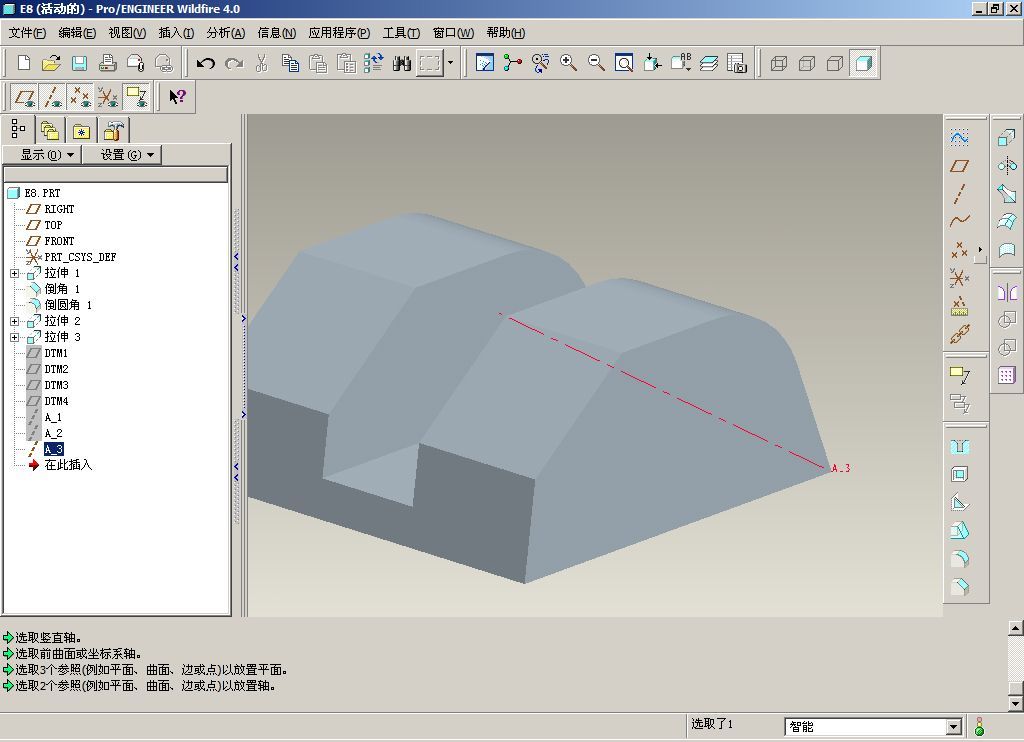The height and width of the screenshot is (742, 1024).
Task: Start the Revolve tool
Action: click(x=1006, y=165)
